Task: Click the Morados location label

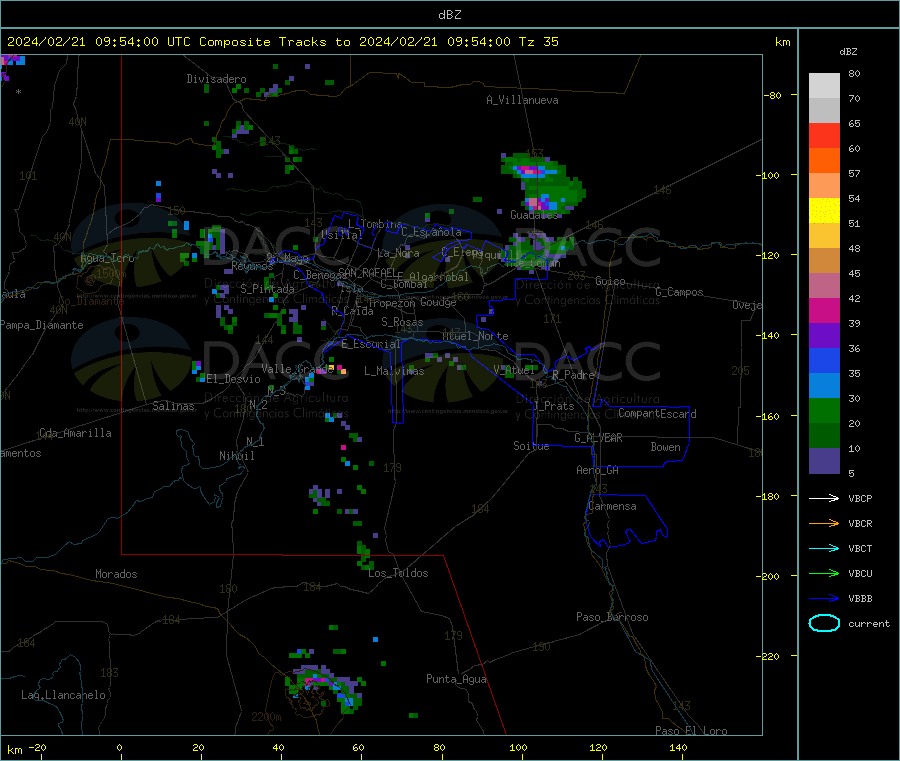Action: click(116, 574)
